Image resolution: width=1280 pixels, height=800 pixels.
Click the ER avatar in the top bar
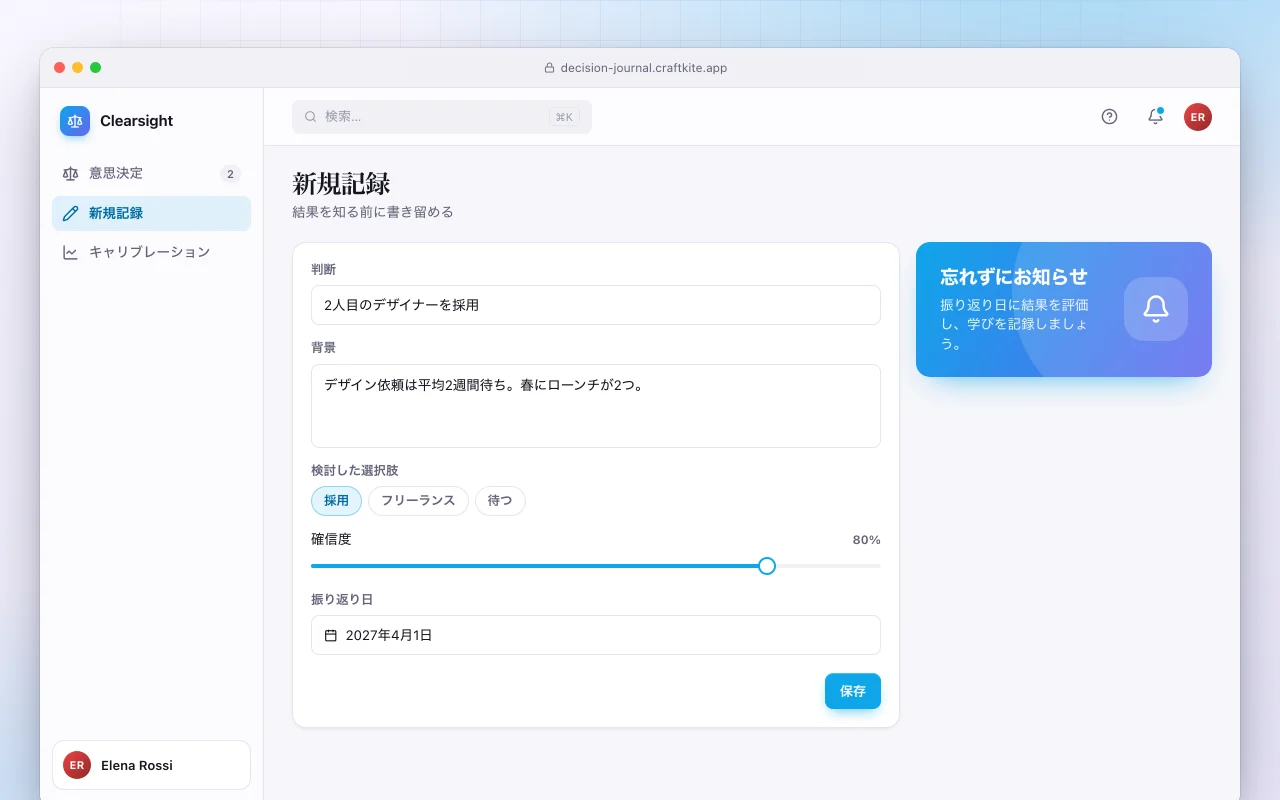(1198, 117)
